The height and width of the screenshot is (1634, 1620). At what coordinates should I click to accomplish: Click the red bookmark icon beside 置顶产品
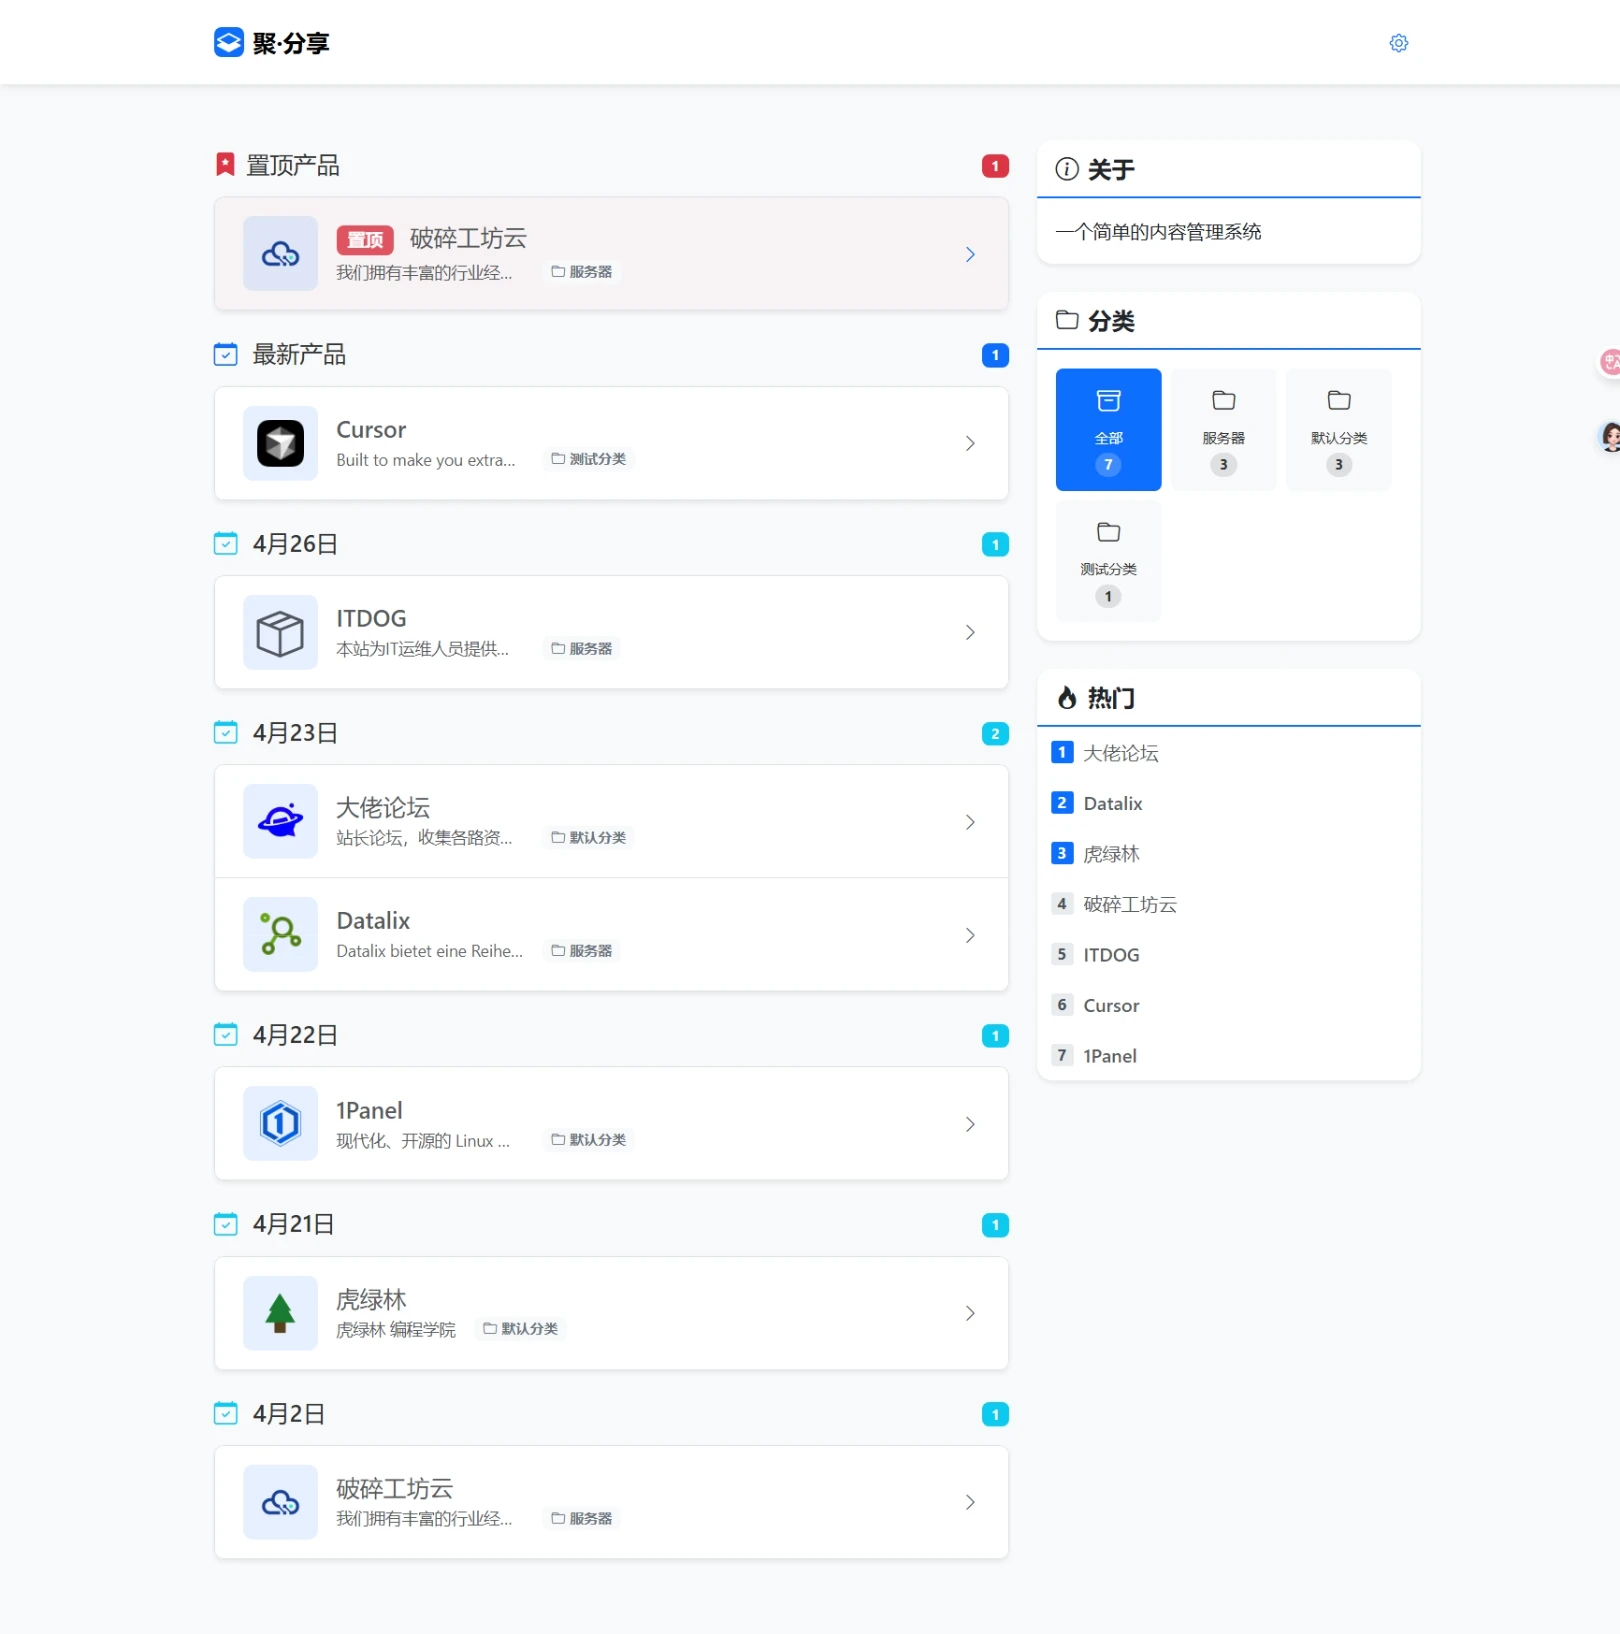point(225,165)
